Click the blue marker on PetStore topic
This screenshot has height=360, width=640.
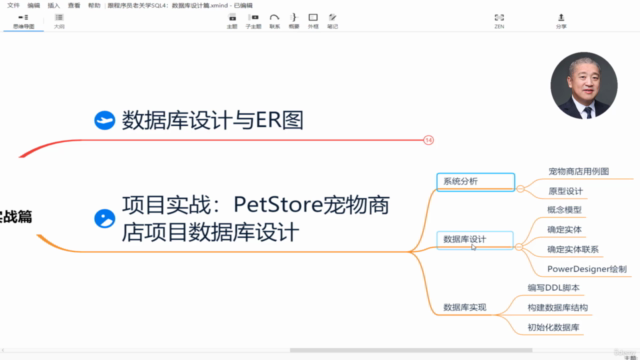(x=104, y=218)
